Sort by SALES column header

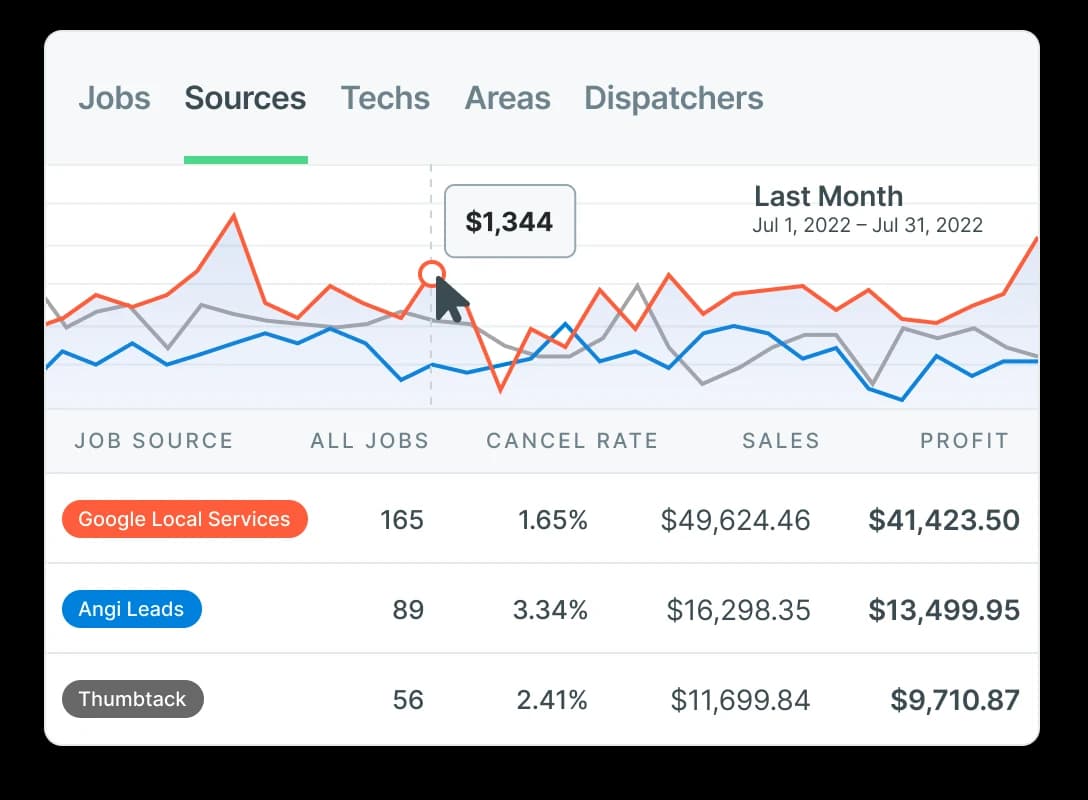781,441
